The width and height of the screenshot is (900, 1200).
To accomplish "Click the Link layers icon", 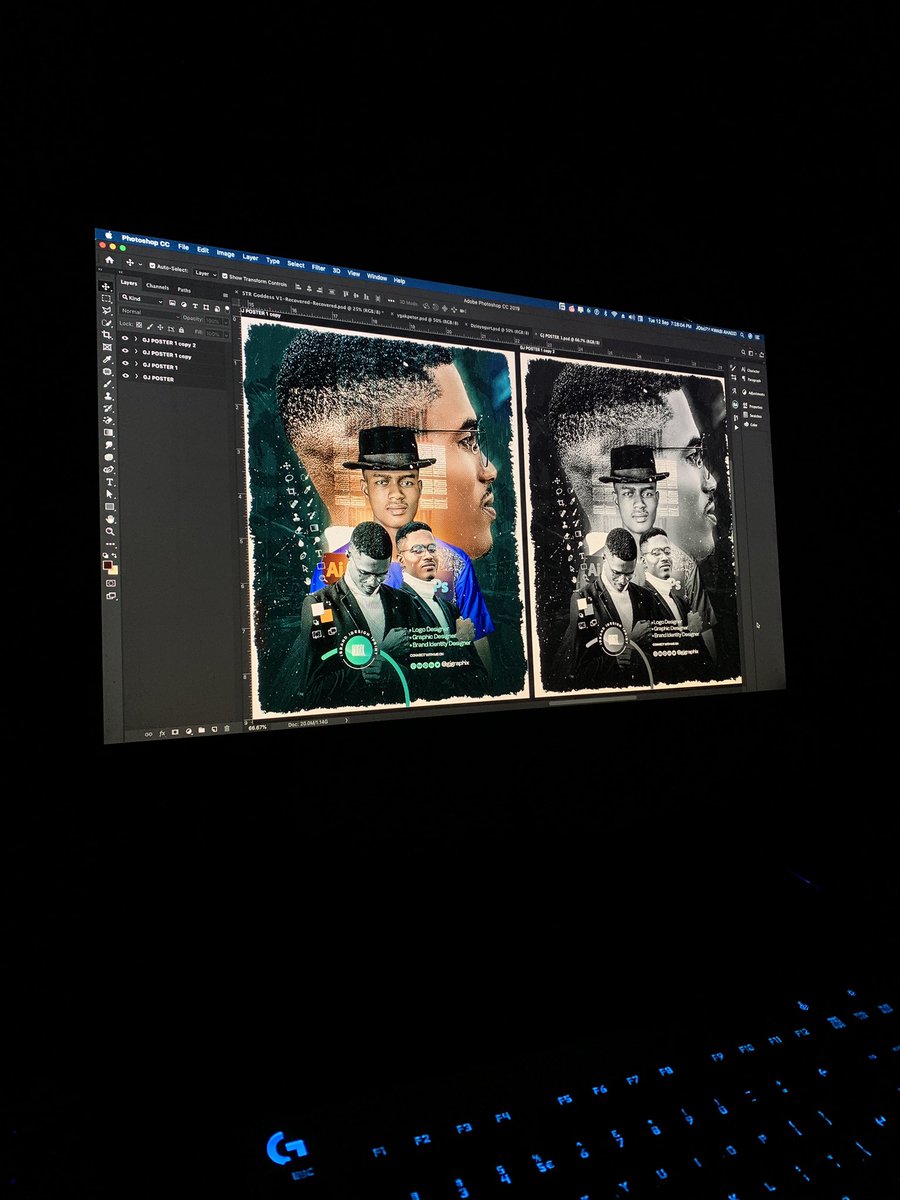I will point(148,734).
